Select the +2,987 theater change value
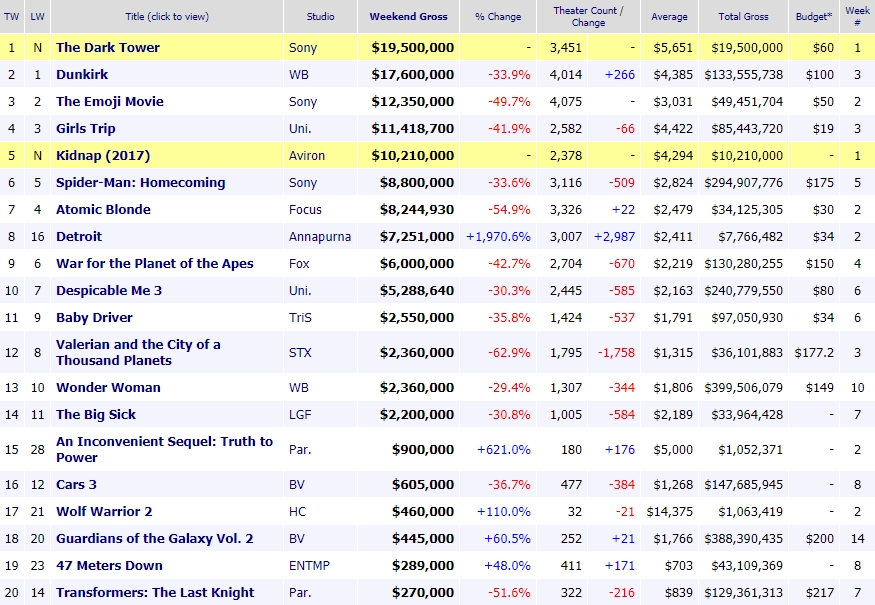Screen dimensions: 875x605 coord(614,237)
